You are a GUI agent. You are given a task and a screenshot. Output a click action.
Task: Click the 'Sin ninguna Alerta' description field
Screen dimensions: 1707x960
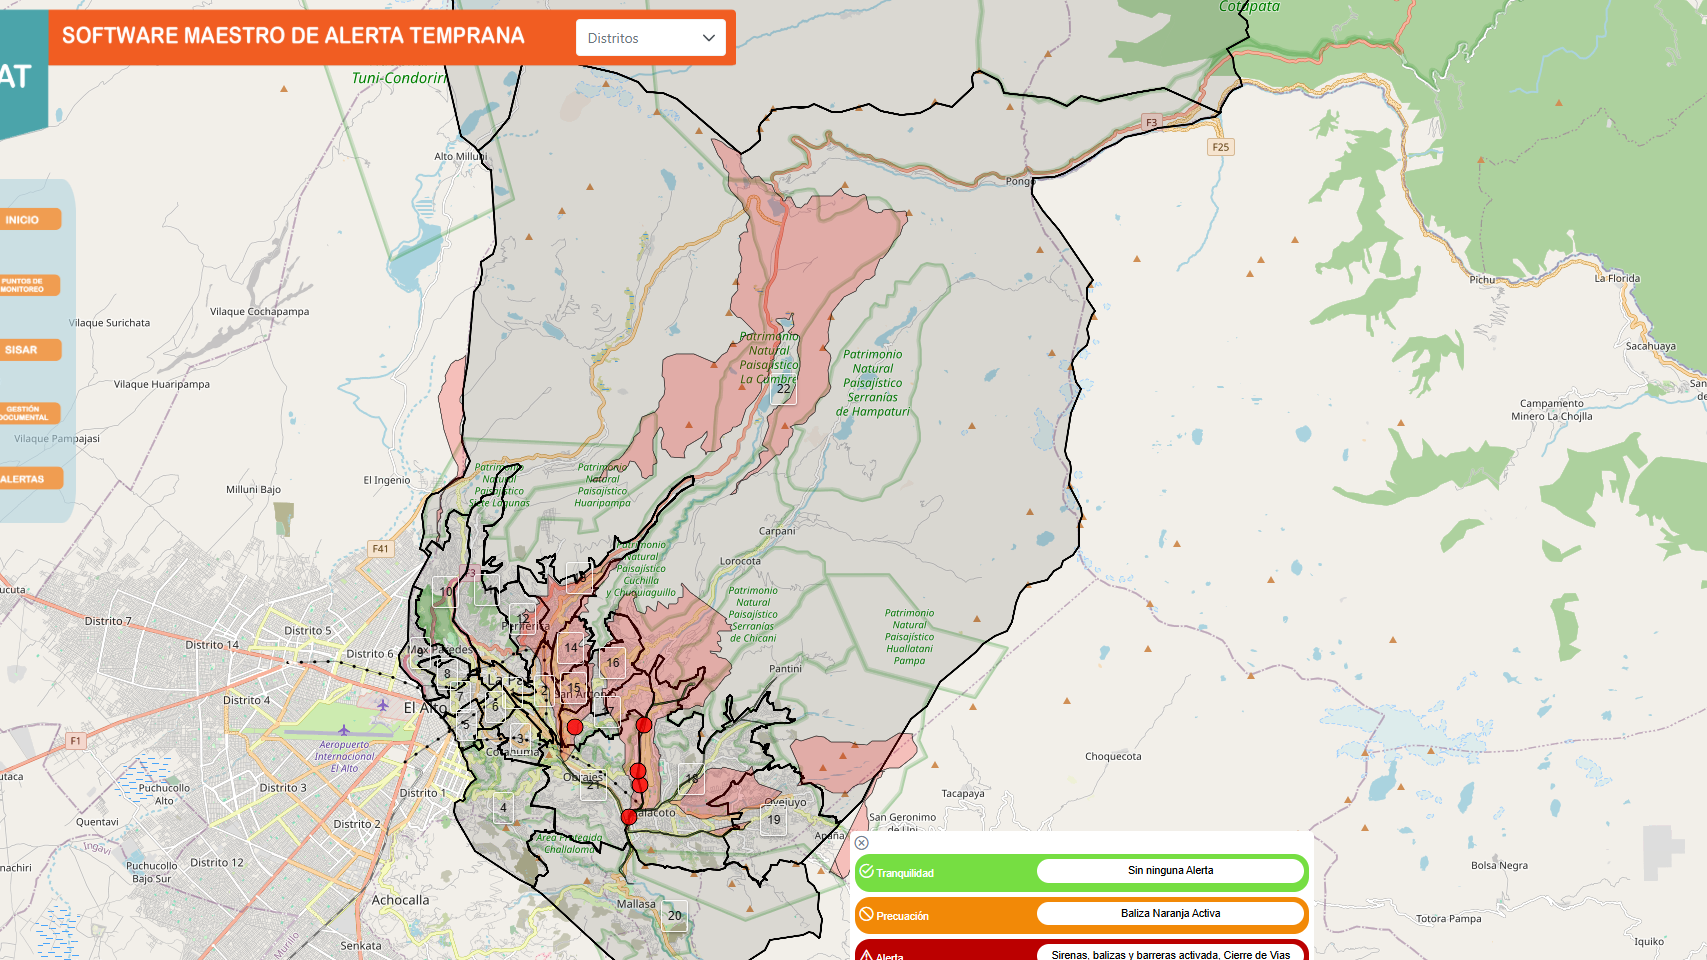click(1170, 870)
